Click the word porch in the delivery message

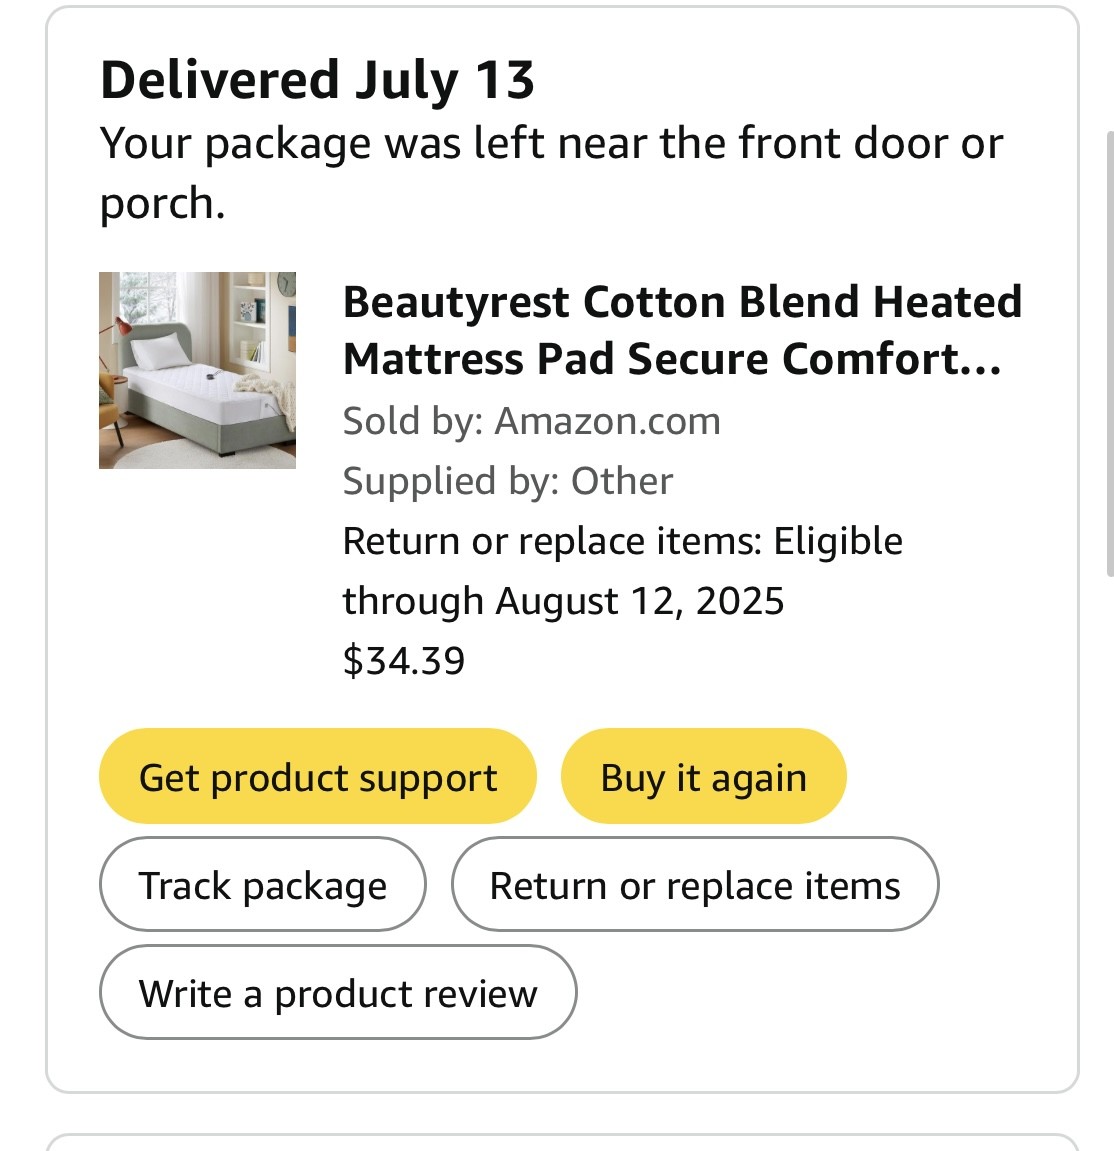[162, 203]
